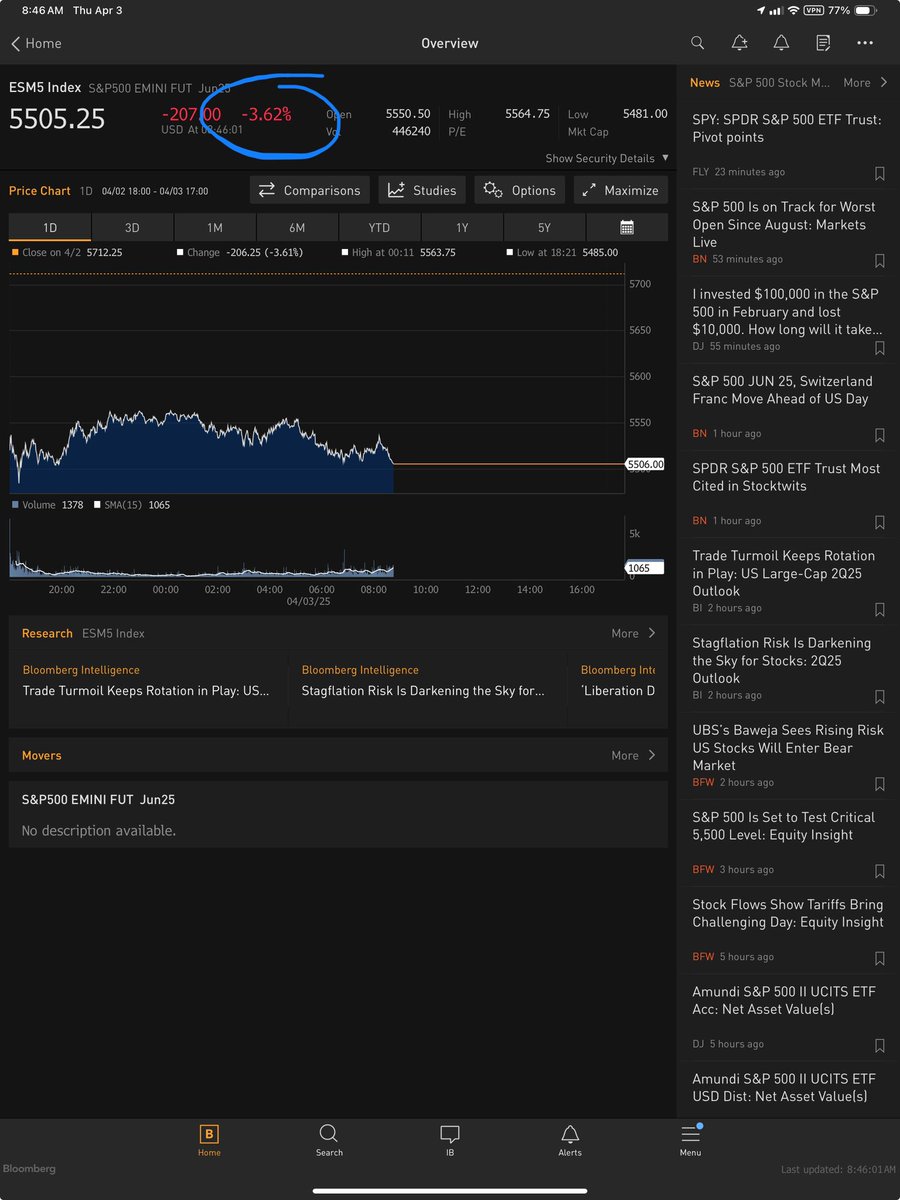Toggle the SMA(15) series legend
The image size is (900, 1200).
(x=132, y=505)
